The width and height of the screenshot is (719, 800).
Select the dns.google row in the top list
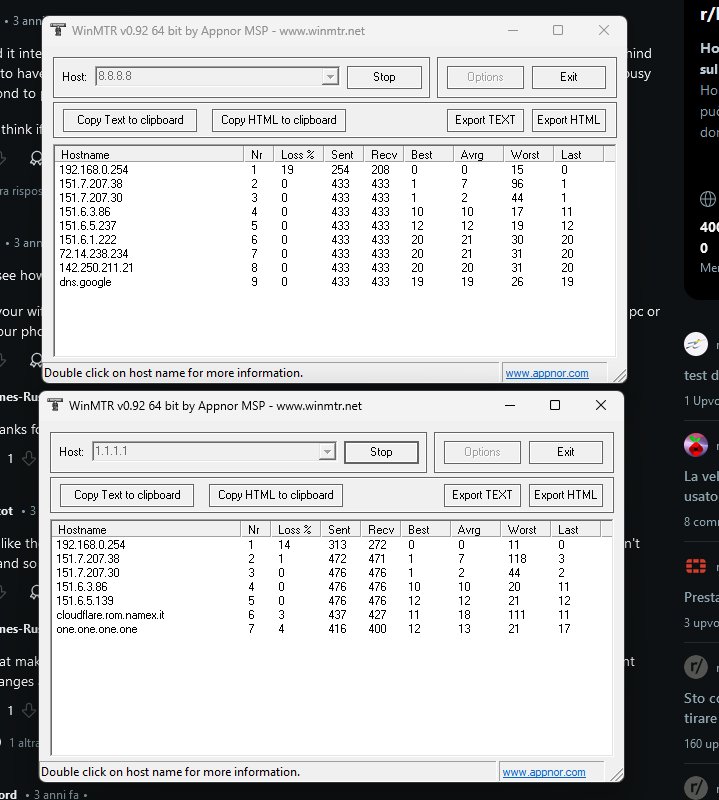coord(334,282)
